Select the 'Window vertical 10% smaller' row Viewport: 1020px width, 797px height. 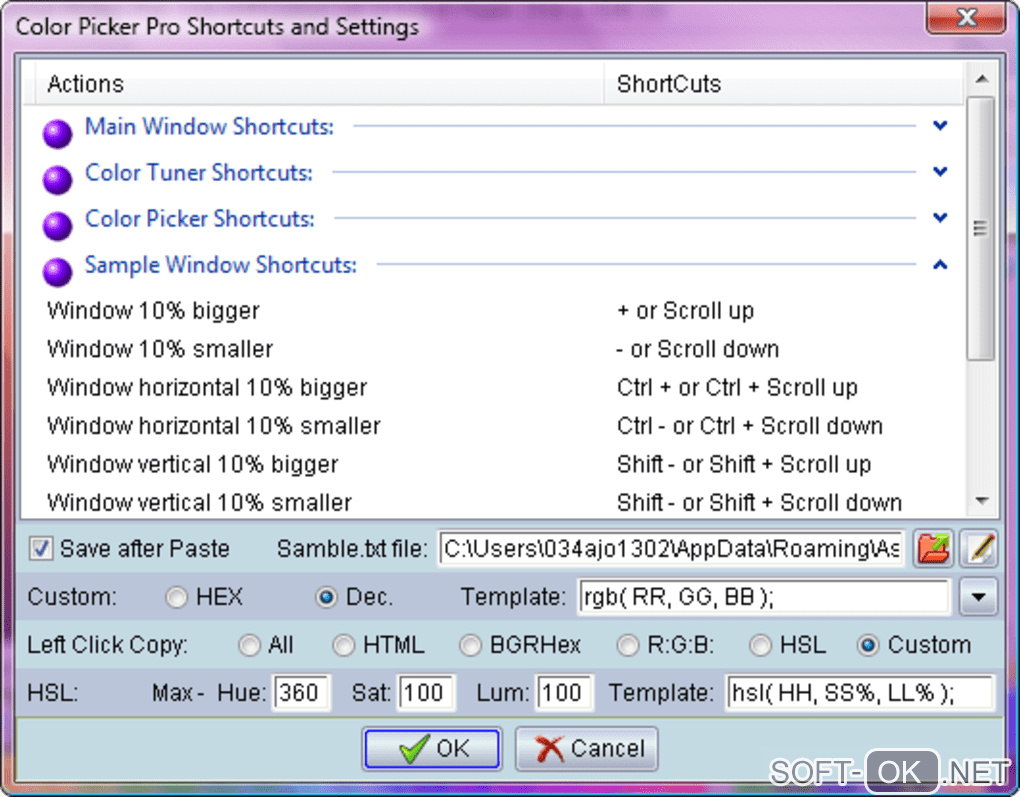(x=493, y=502)
